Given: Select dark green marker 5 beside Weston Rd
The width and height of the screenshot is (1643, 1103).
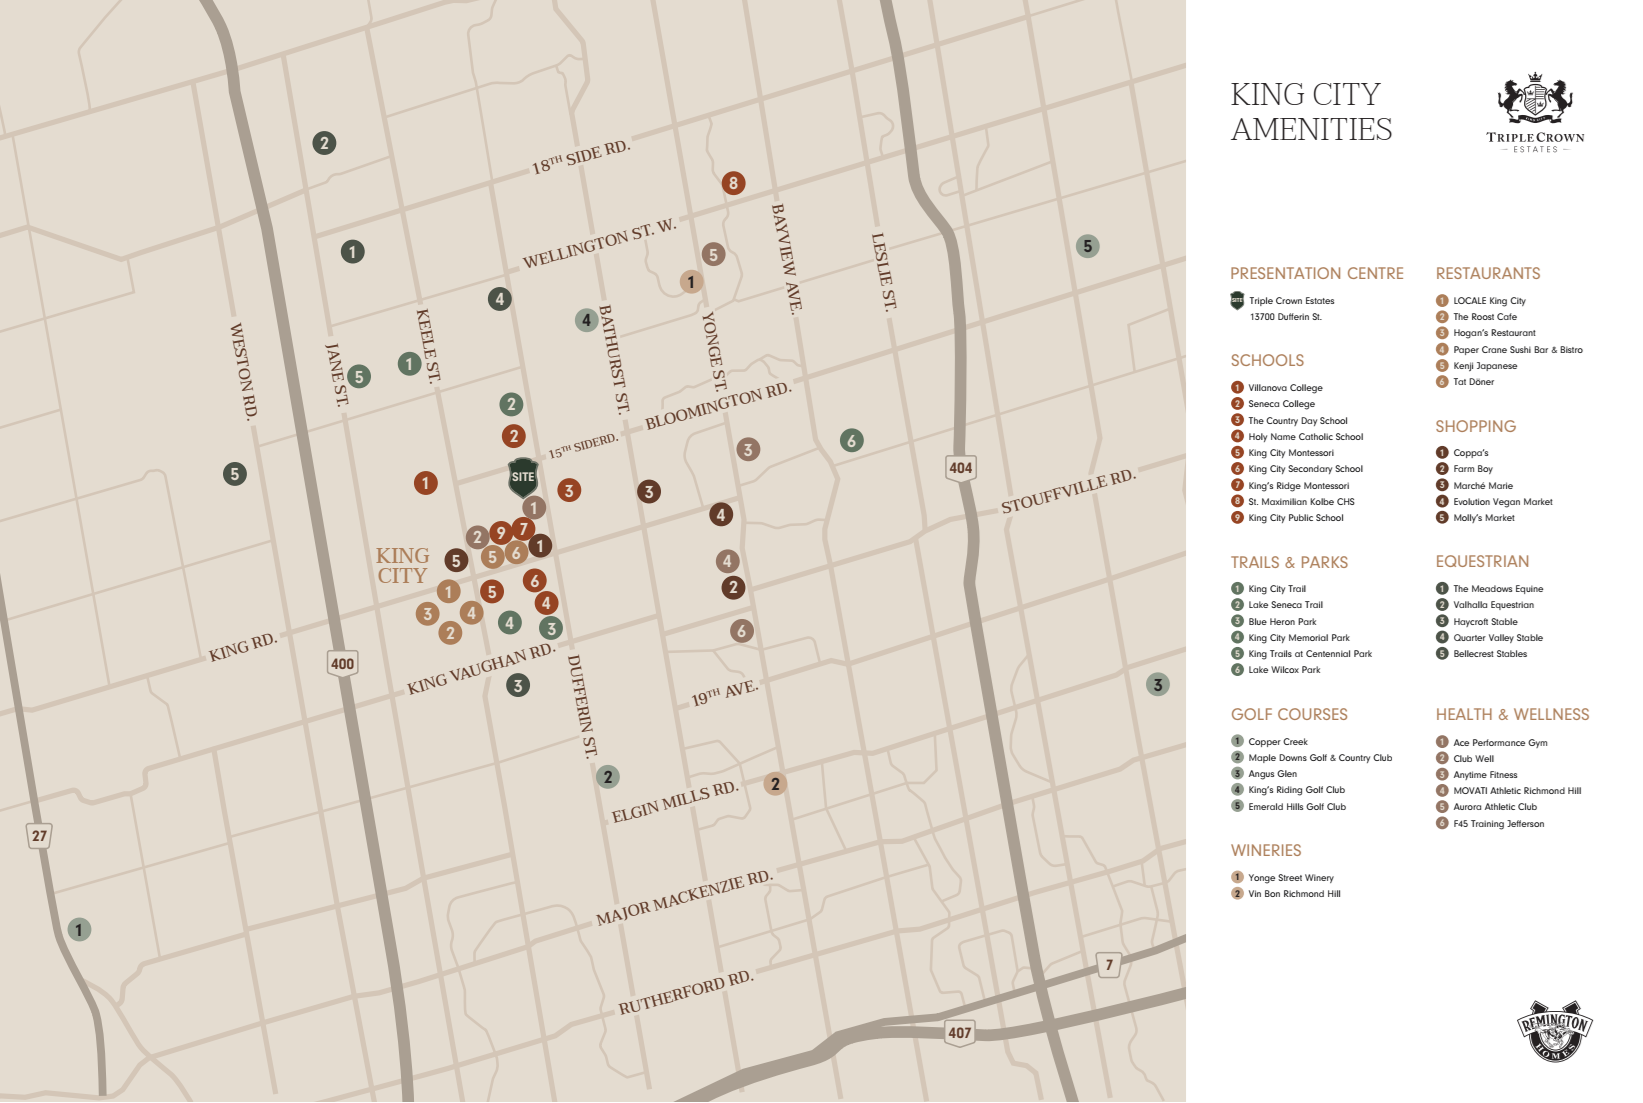Looking at the screenshot, I should coord(235,474).
